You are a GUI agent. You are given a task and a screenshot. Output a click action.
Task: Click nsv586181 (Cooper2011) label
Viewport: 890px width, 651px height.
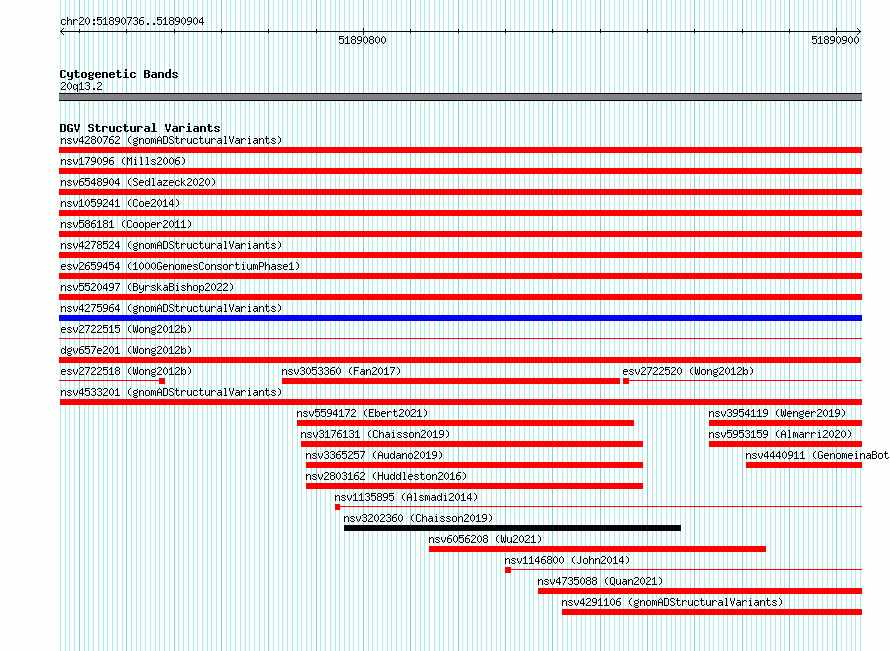coord(126,224)
